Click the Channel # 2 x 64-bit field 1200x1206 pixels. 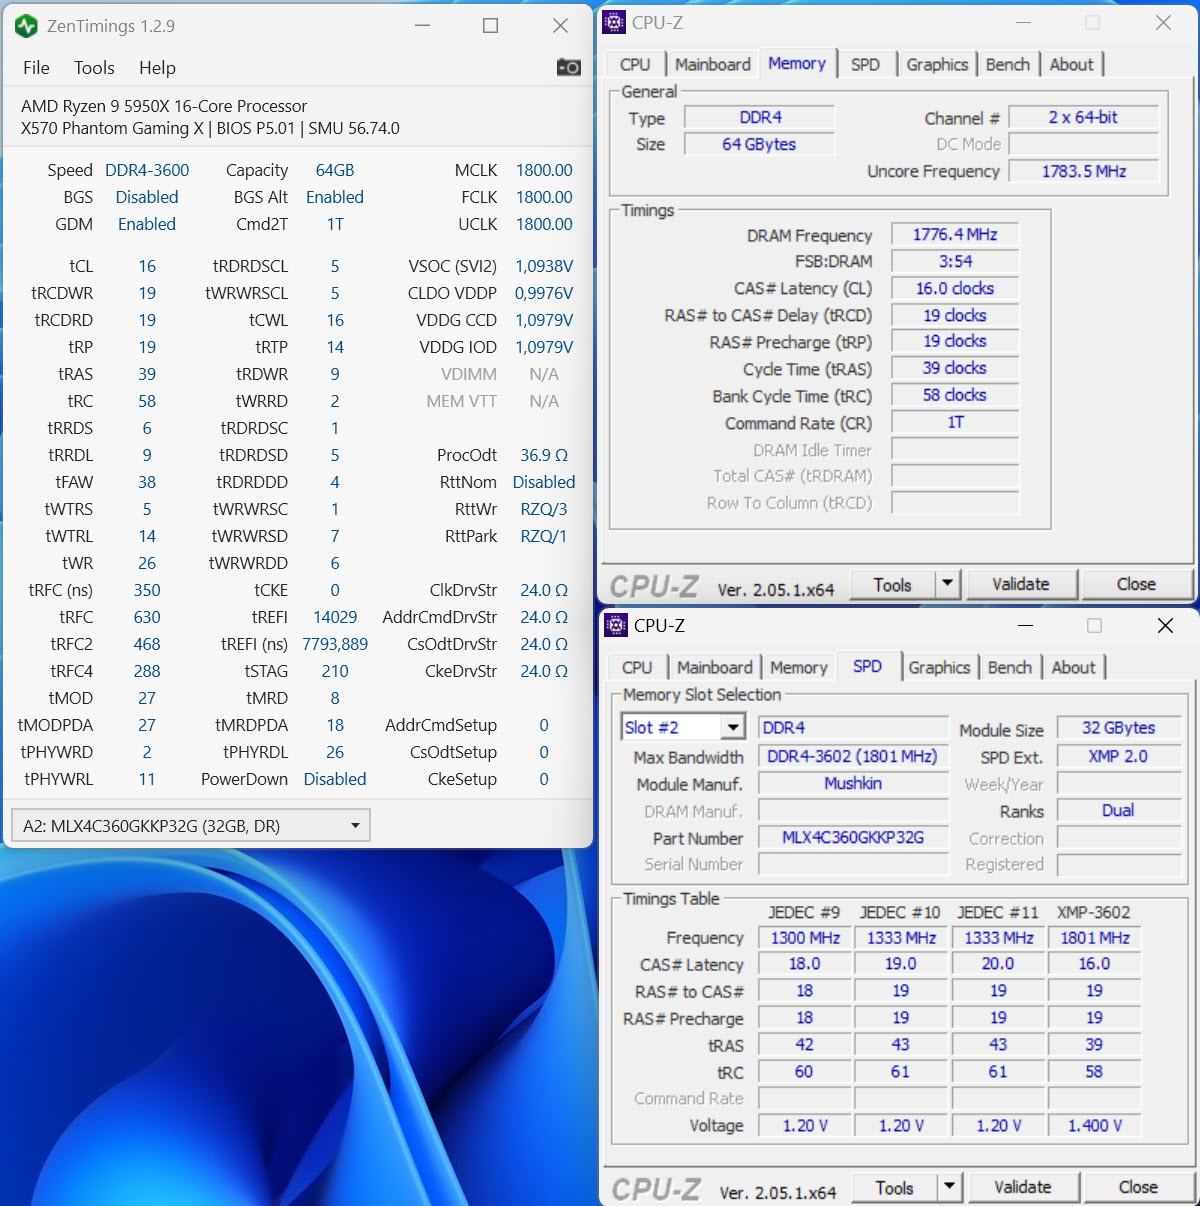[1083, 117]
